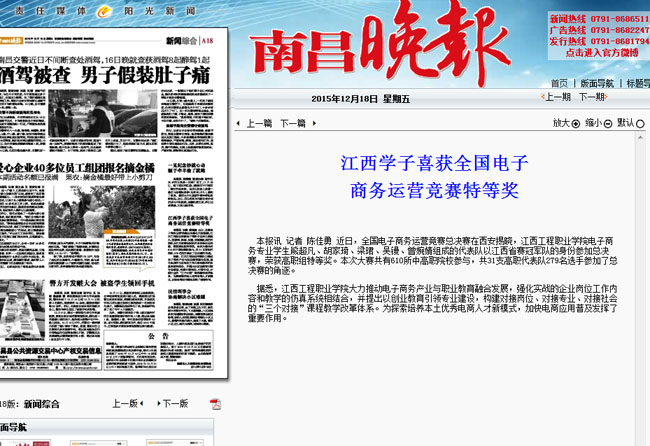Click the 新闻综合 A18 page header label
Image resolution: width=650 pixels, height=446 pixels.
click(189, 40)
